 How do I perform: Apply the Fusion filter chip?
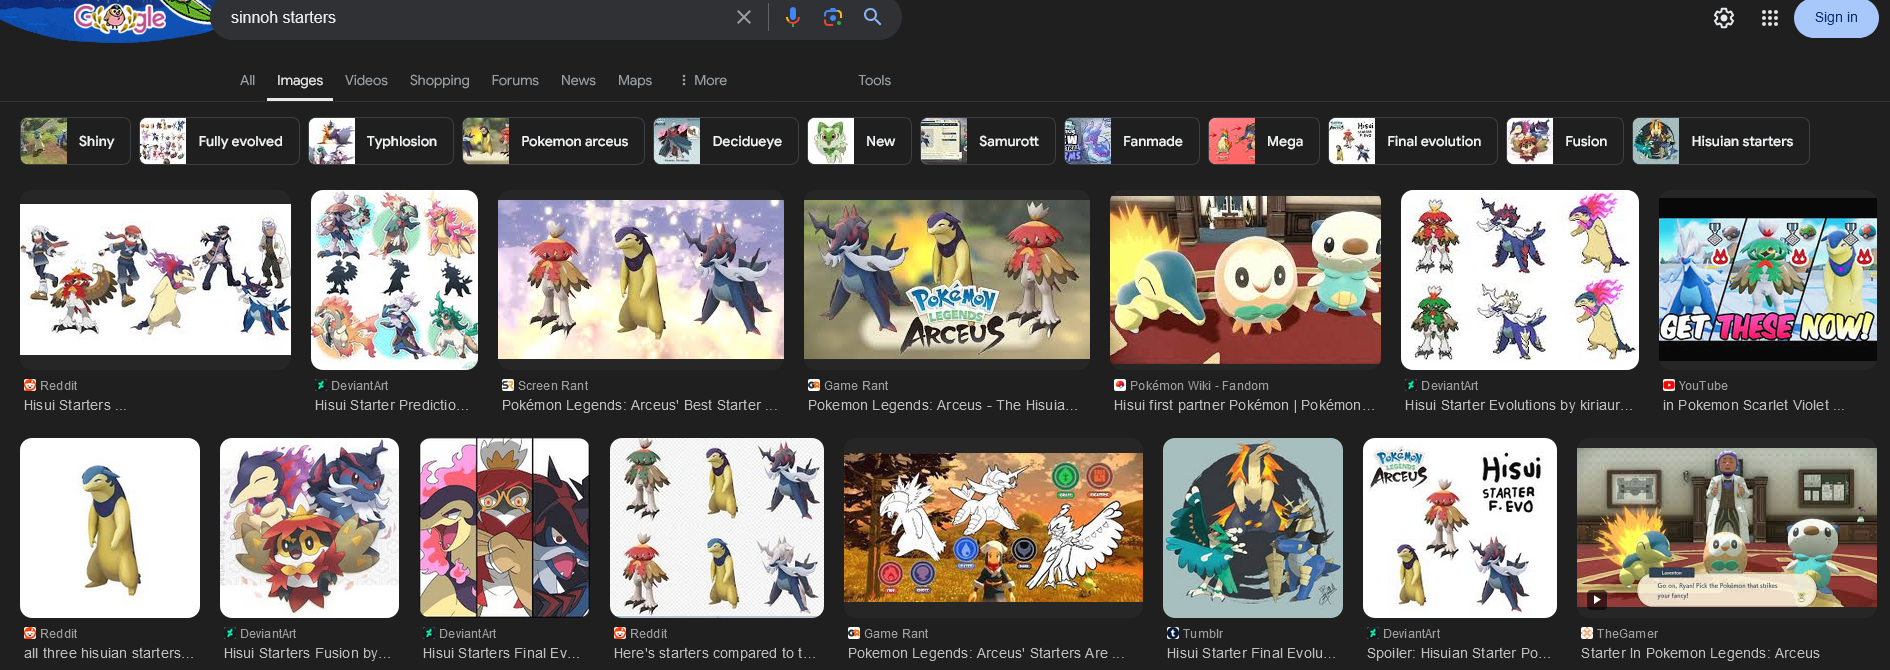point(1565,141)
